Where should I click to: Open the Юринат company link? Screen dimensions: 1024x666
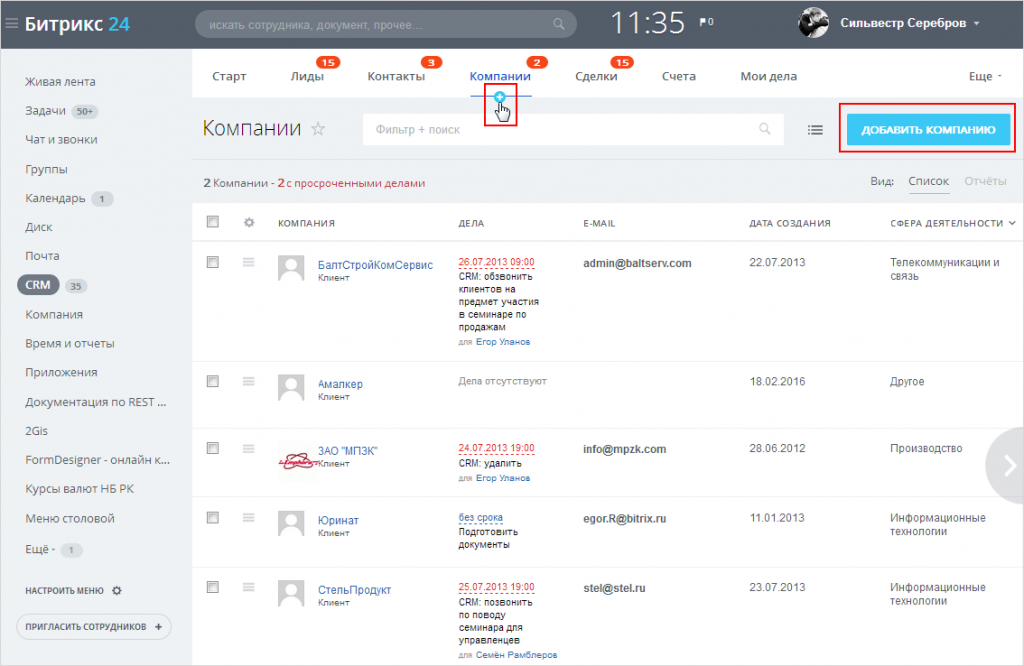[x=338, y=520]
